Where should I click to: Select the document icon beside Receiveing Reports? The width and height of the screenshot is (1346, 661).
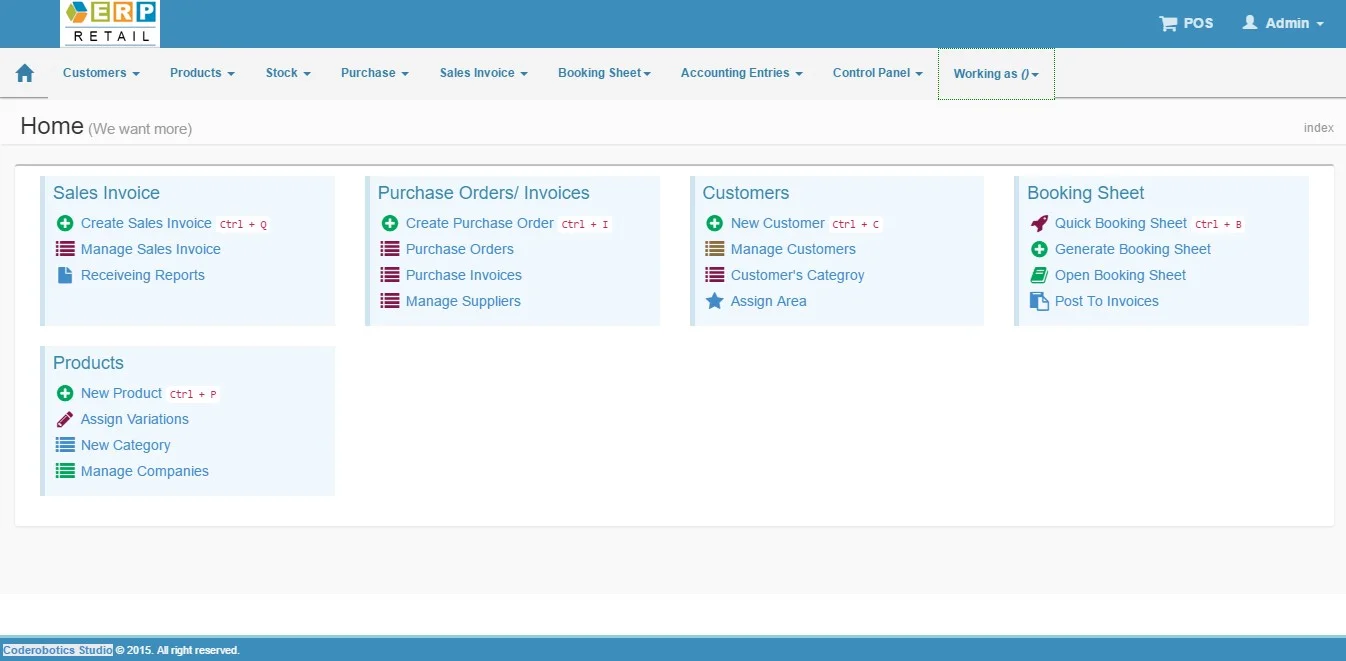pos(65,275)
